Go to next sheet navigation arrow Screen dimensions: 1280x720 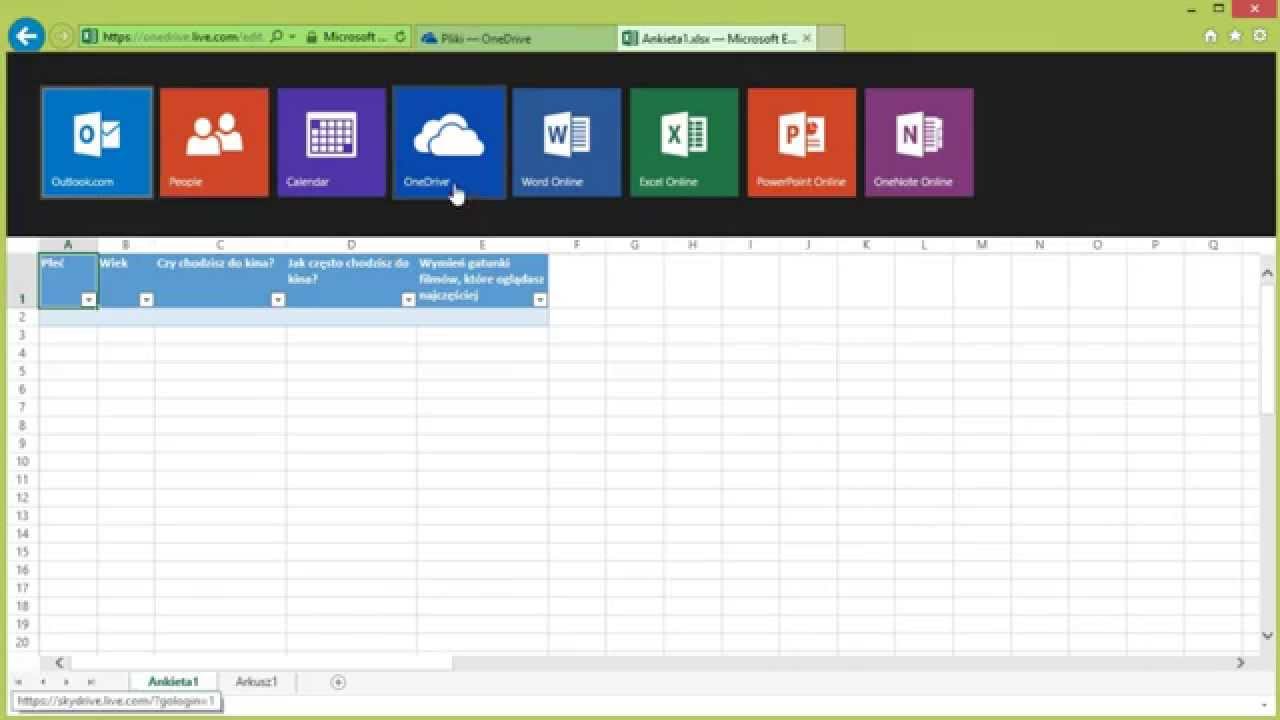[x=66, y=682]
